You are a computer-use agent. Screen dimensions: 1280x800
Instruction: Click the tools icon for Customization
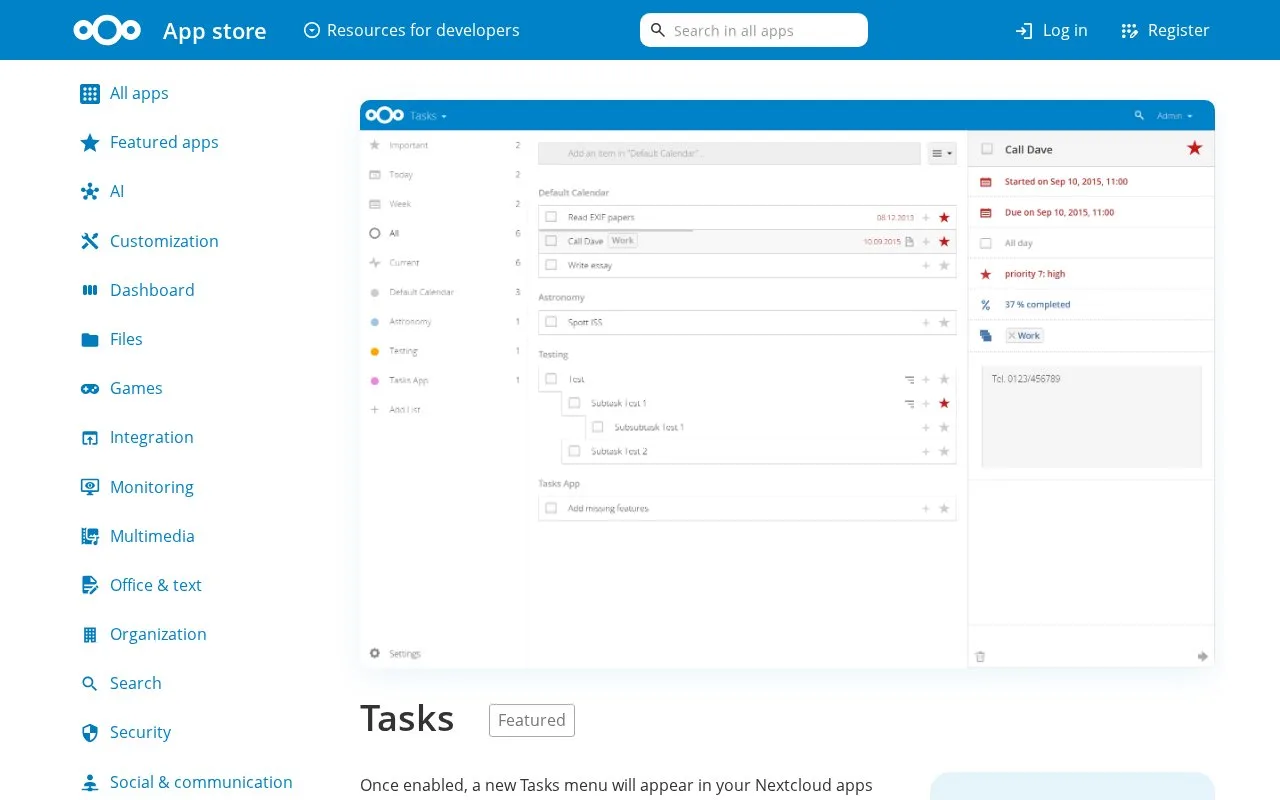click(90, 241)
